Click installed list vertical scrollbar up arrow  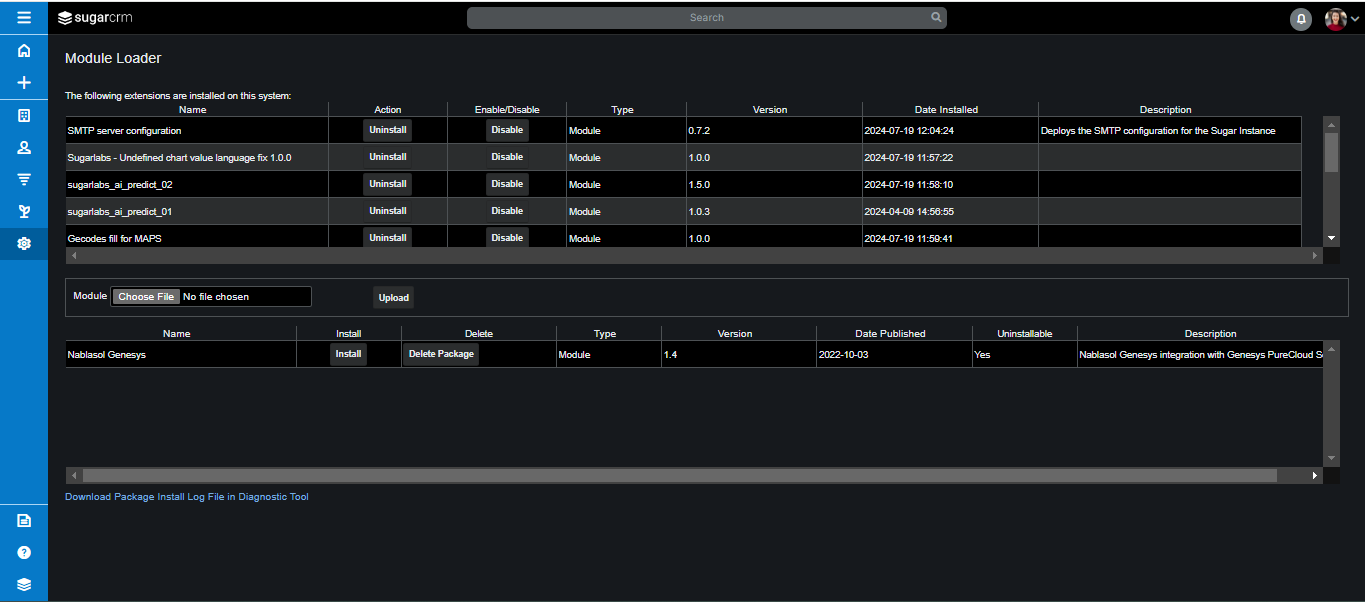pos(1331,123)
